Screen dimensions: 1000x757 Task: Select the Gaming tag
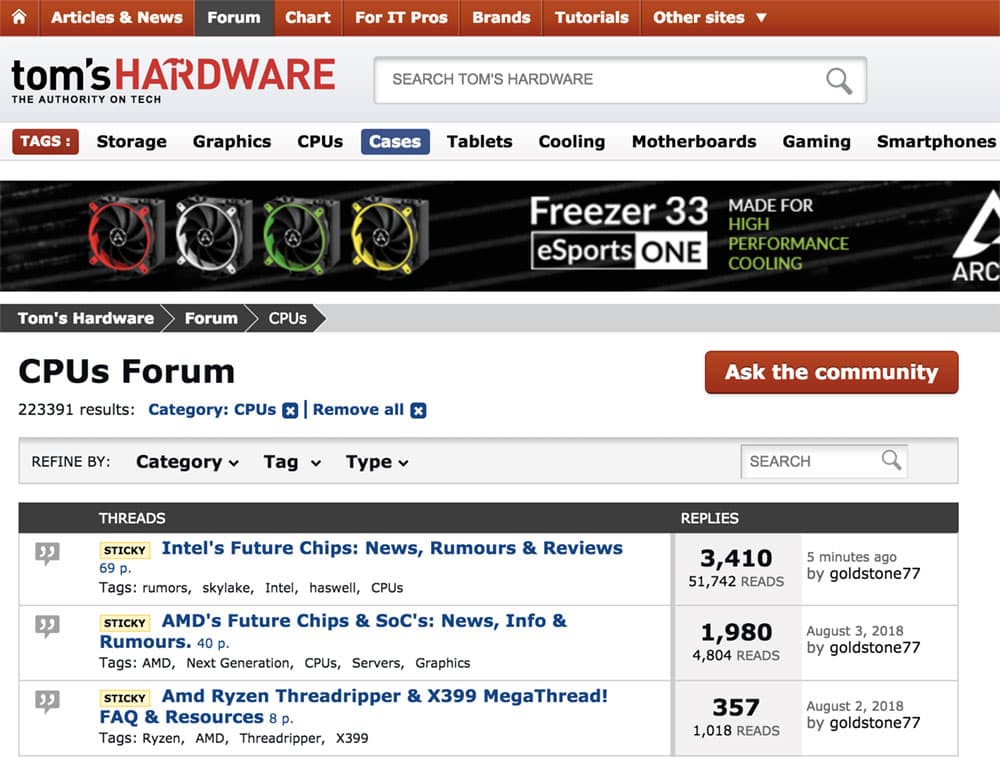817,142
